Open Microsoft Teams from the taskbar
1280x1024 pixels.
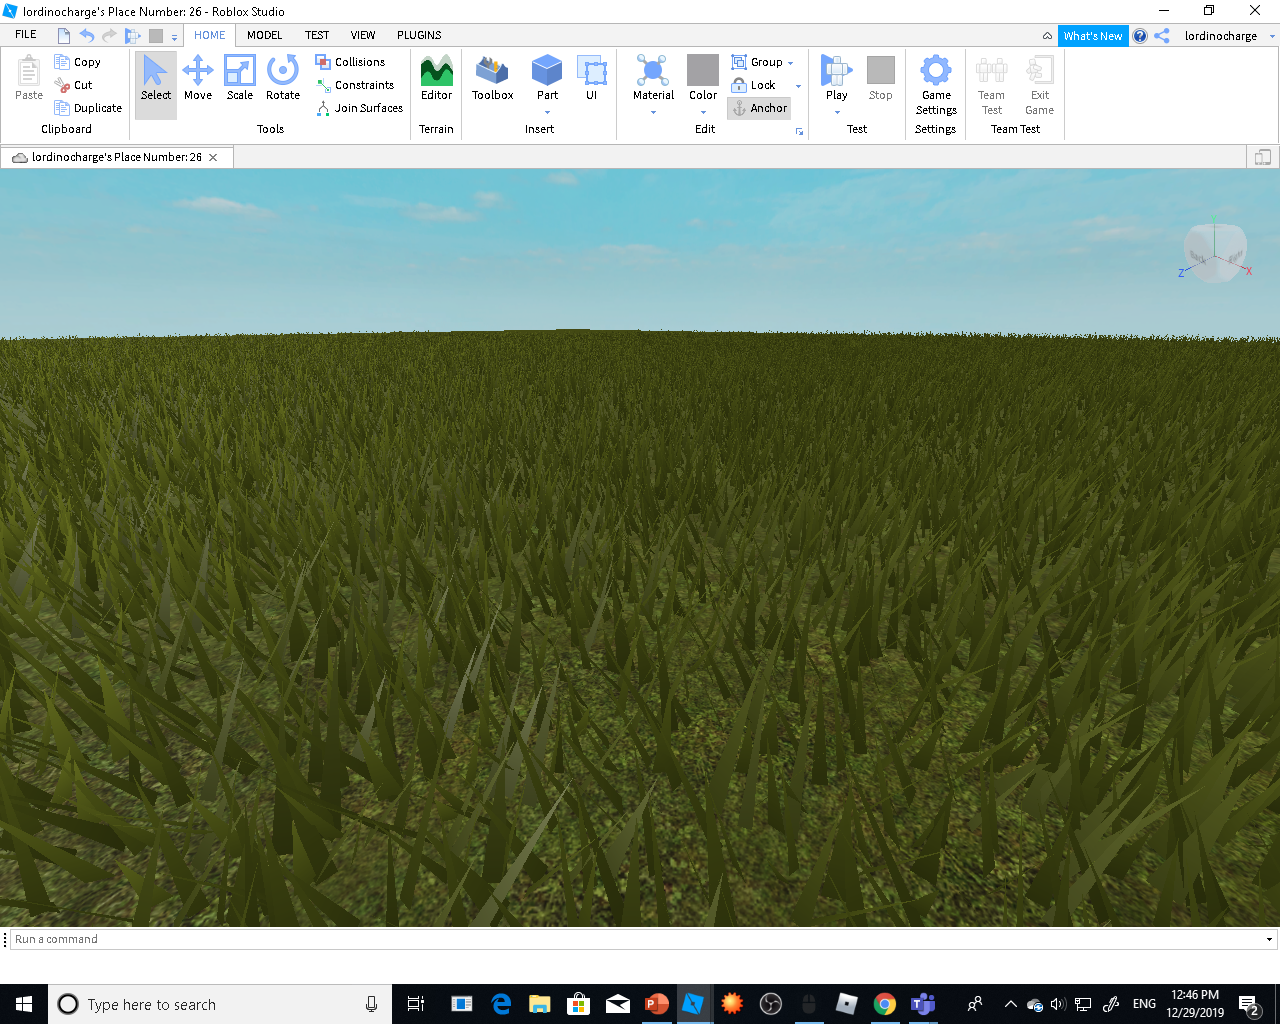coord(923,1004)
